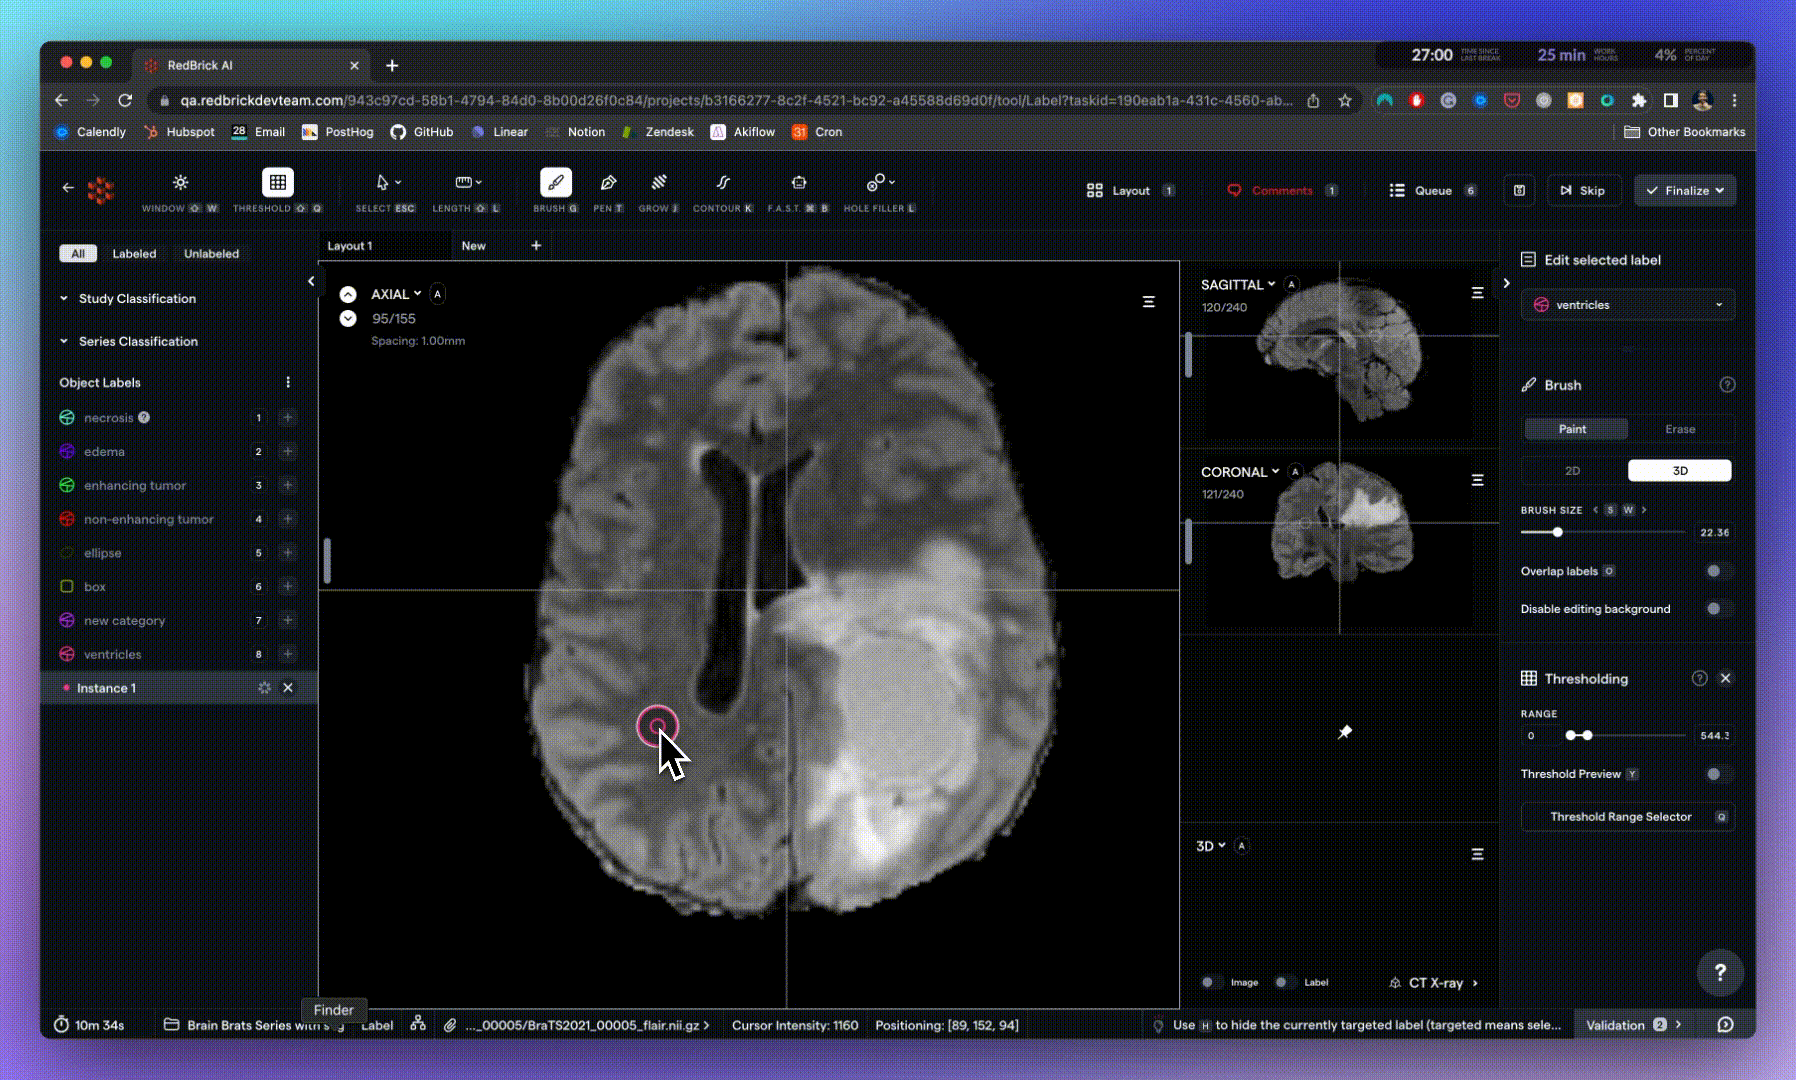Open the save icon next to Skip
Screen dimensions: 1796x1080
pyautogui.click(x=1519, y=190)
